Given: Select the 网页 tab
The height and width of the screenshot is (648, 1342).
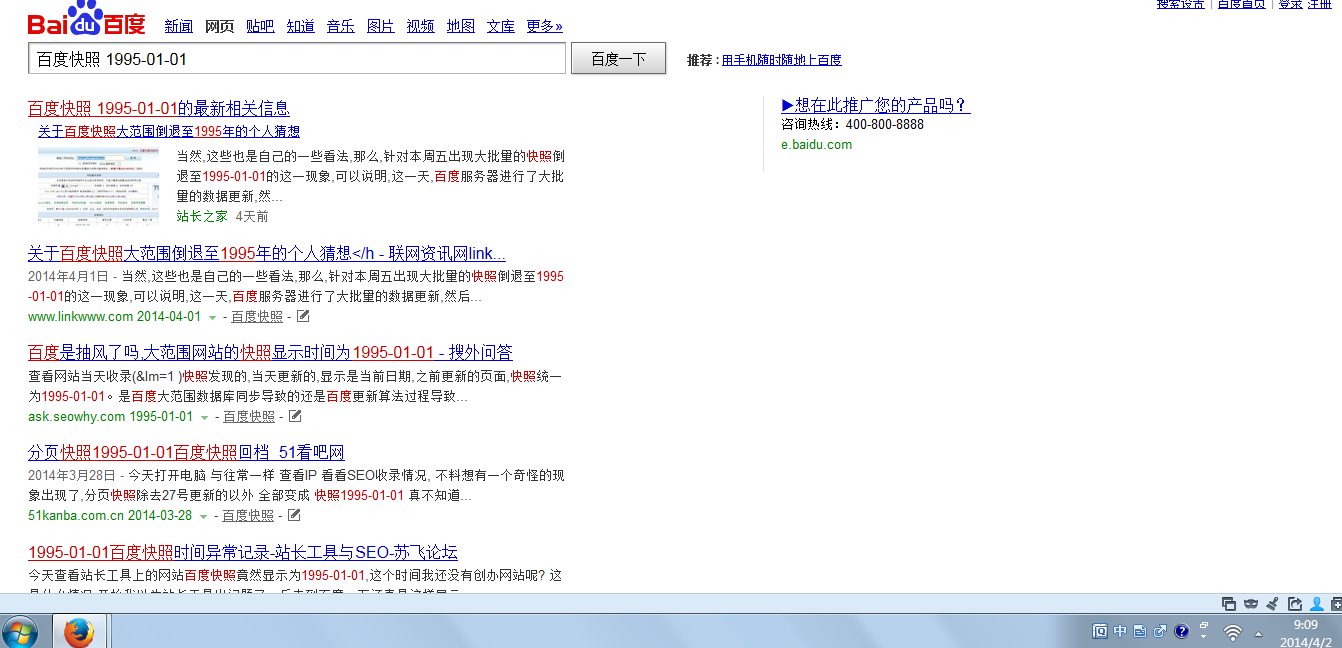Looking at the screenshot, I should (x=219, y=26).
